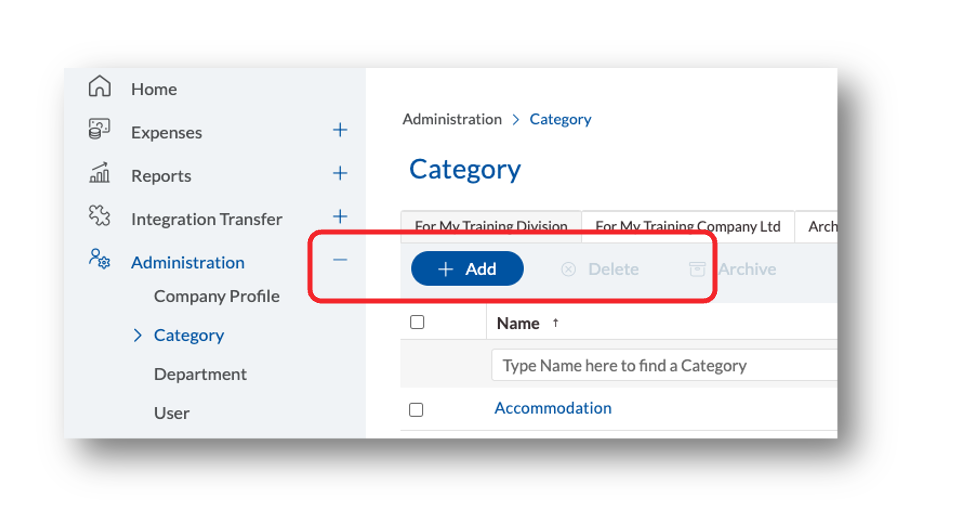This screenshot has width=956, height=522.
Task: Click the Delete circle-x icon
Action: [568, 269]
